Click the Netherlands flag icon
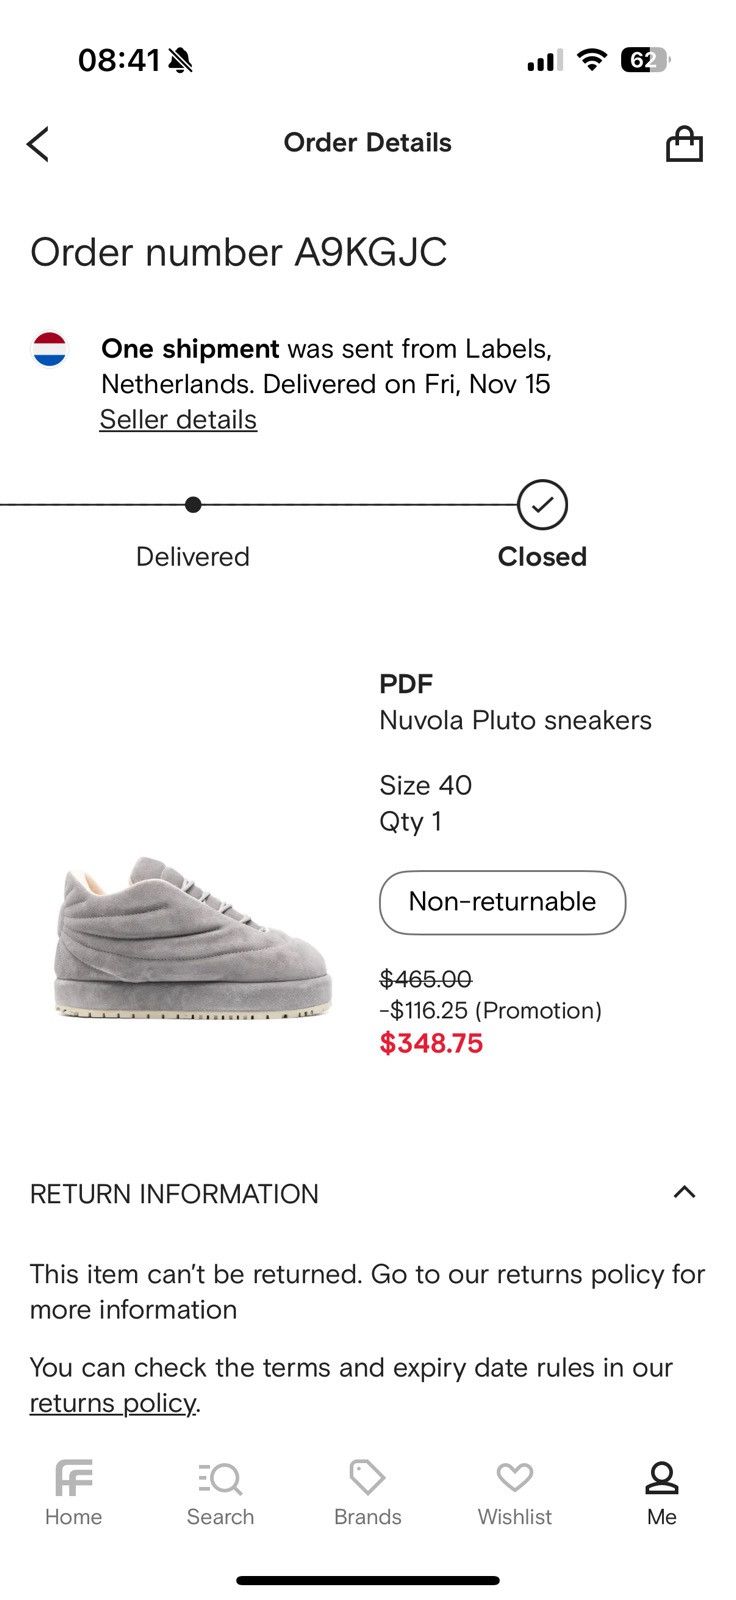The height and width of the screenshot is (1600, 736). click(49, 349)
